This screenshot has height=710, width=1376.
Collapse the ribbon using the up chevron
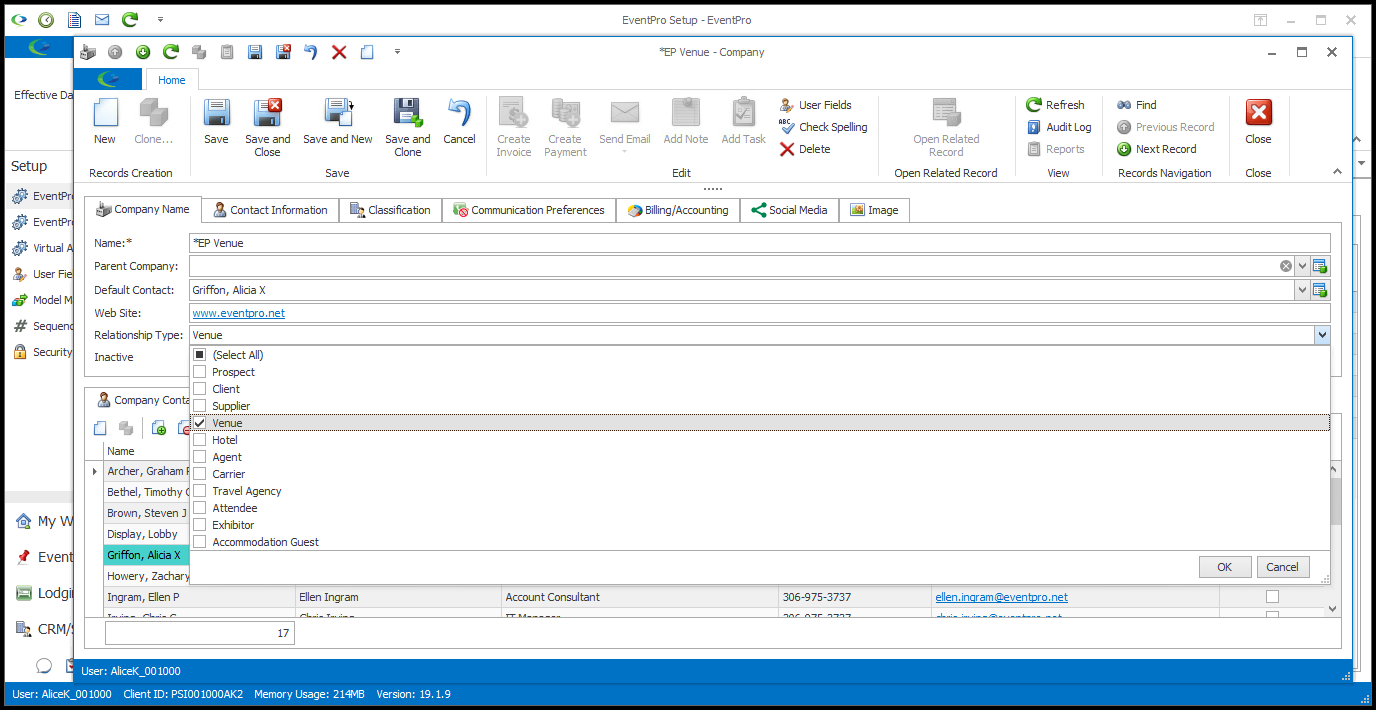click(1337, 172)
